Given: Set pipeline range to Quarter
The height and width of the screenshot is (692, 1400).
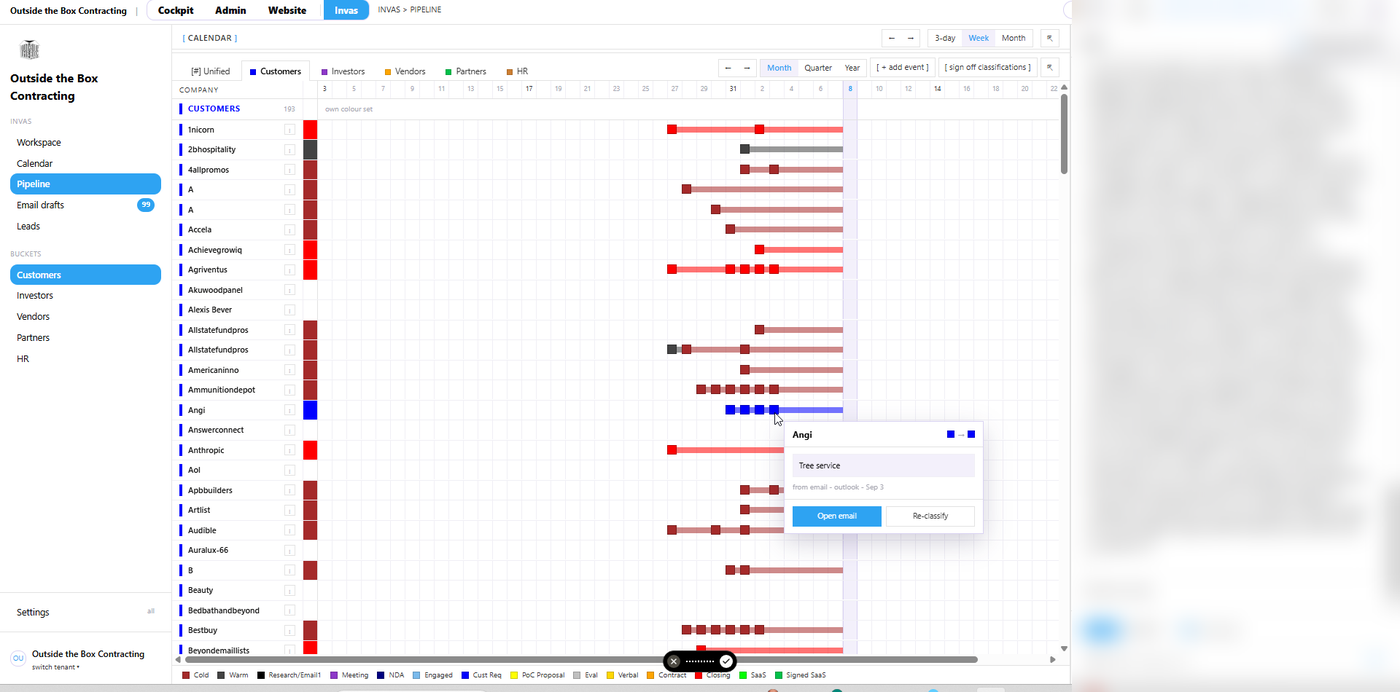Looking at the screenshot, I should point(818,68).
